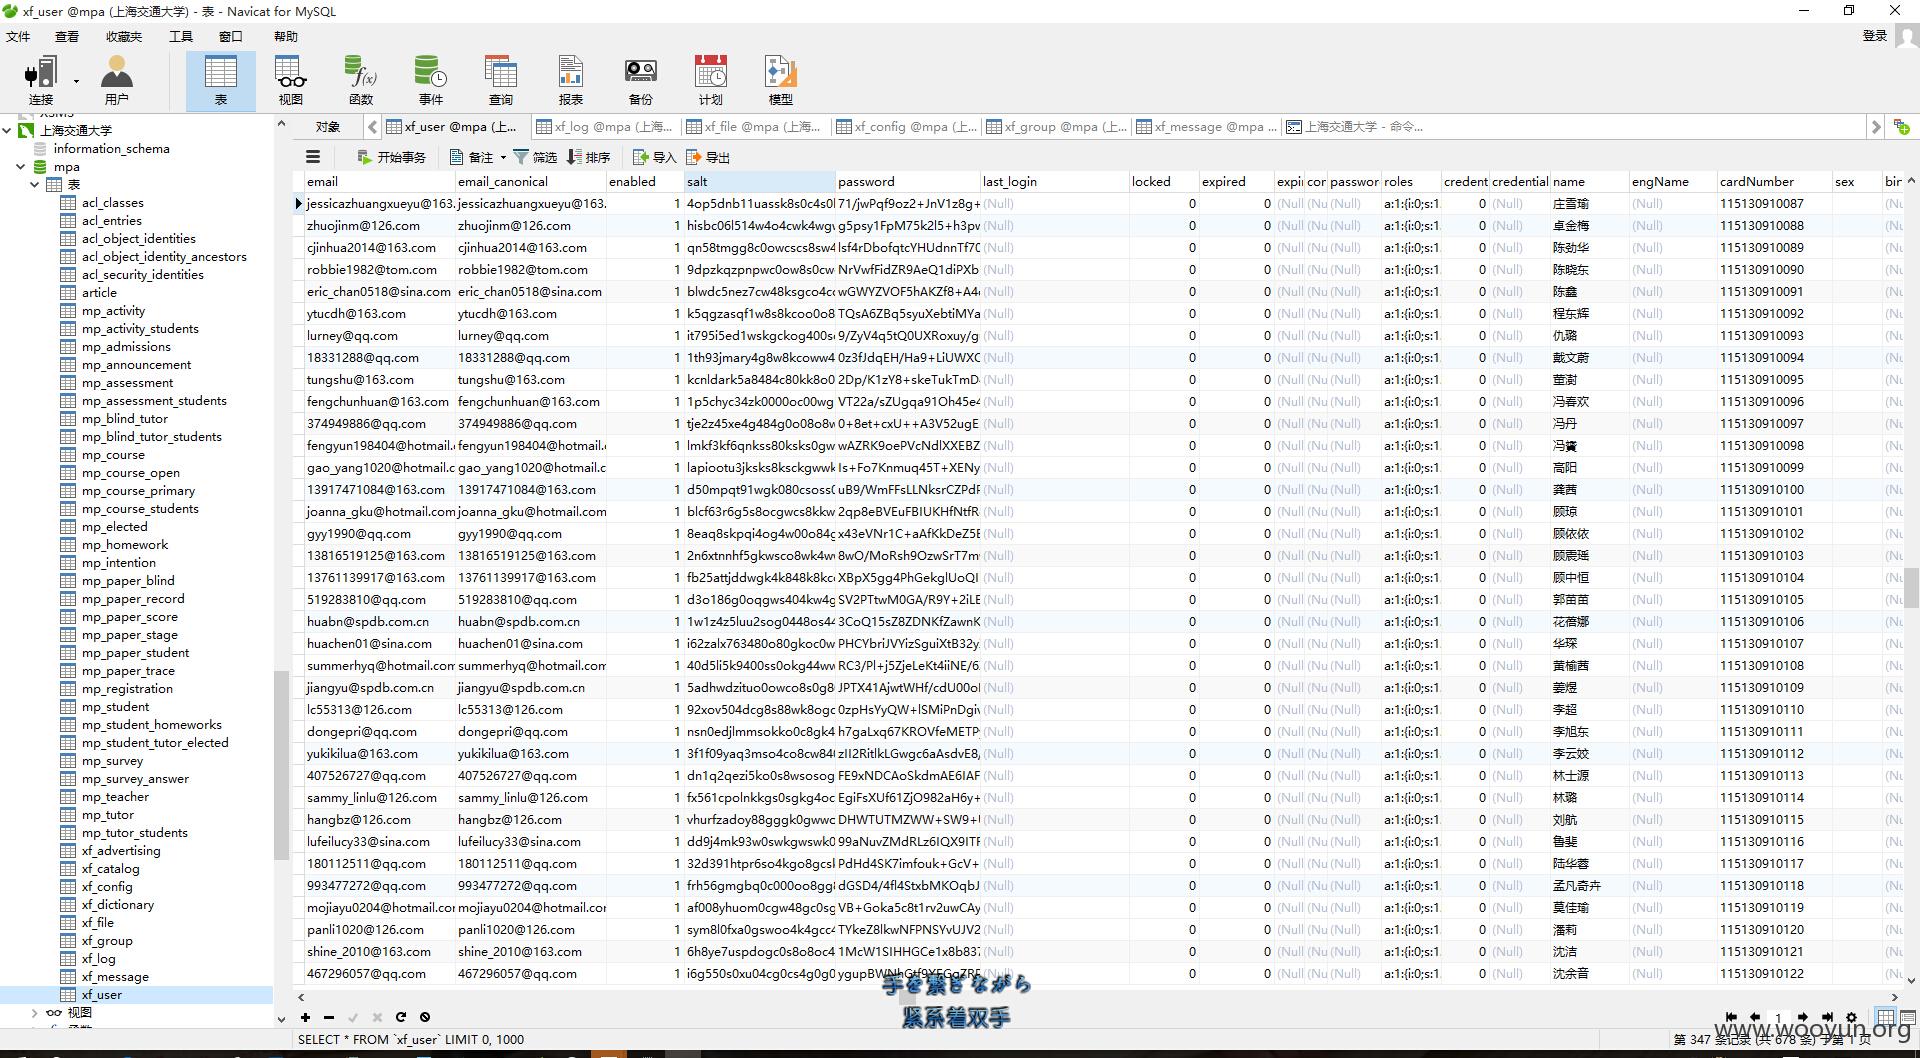Switch to form view using the status bar icon

1908,1017
